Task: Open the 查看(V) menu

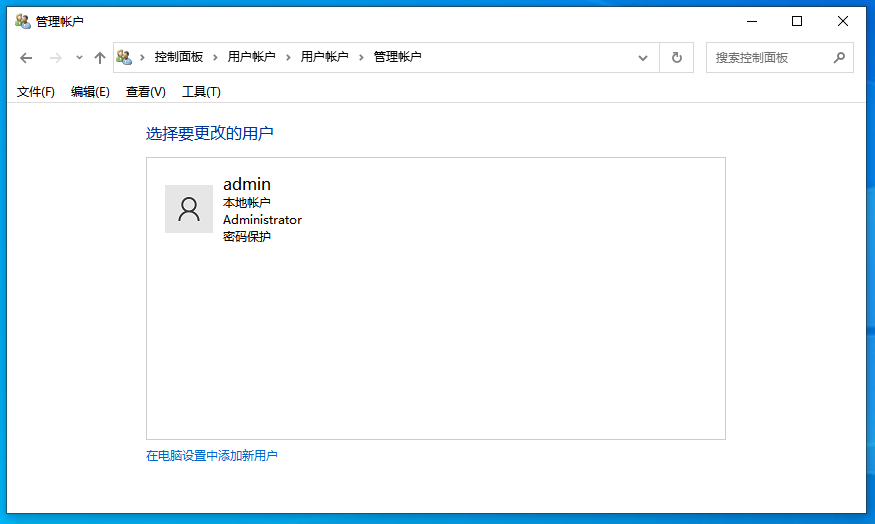Action: click(x=145, y=92)
